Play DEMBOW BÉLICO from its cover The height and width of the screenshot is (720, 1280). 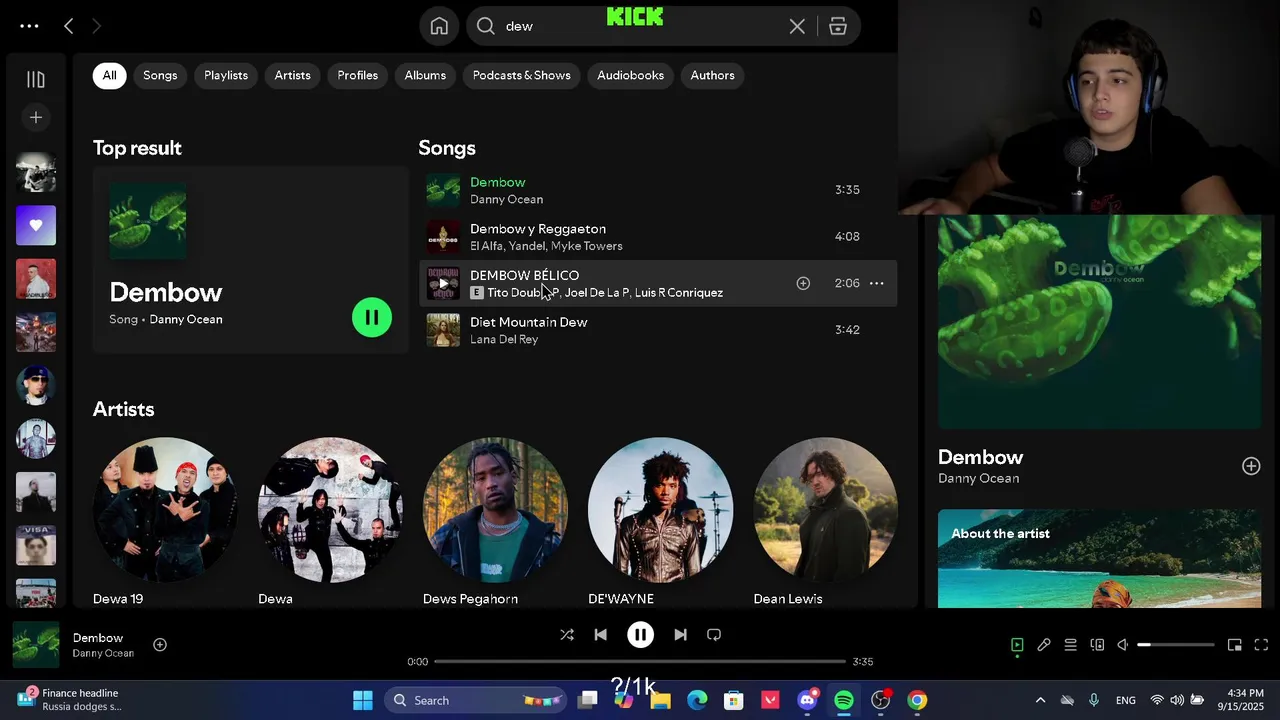coord(443,283)
